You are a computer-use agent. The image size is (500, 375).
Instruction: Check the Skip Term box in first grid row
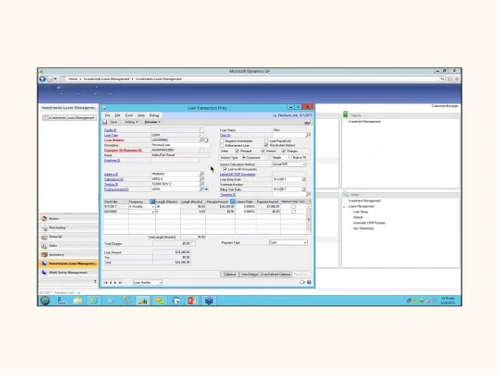click(294, 207)
